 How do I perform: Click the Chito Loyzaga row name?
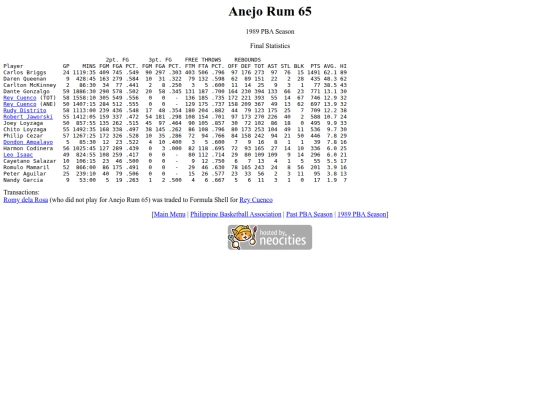25,129
